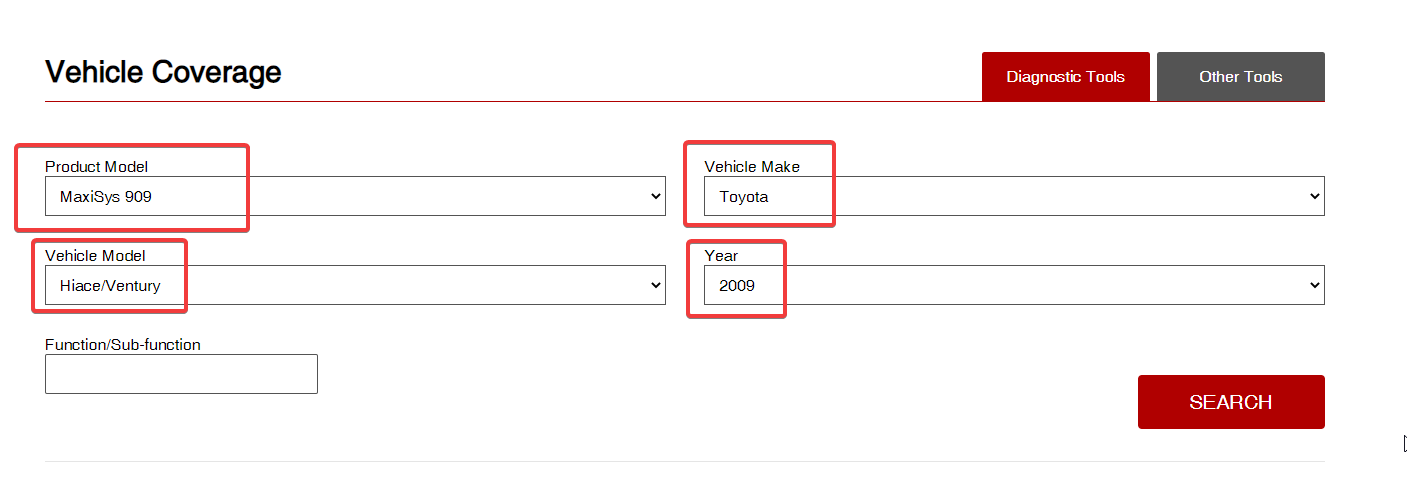Click the Toyota selected make value
Viewport: 1407px width, 489px height.
[744, 197]
